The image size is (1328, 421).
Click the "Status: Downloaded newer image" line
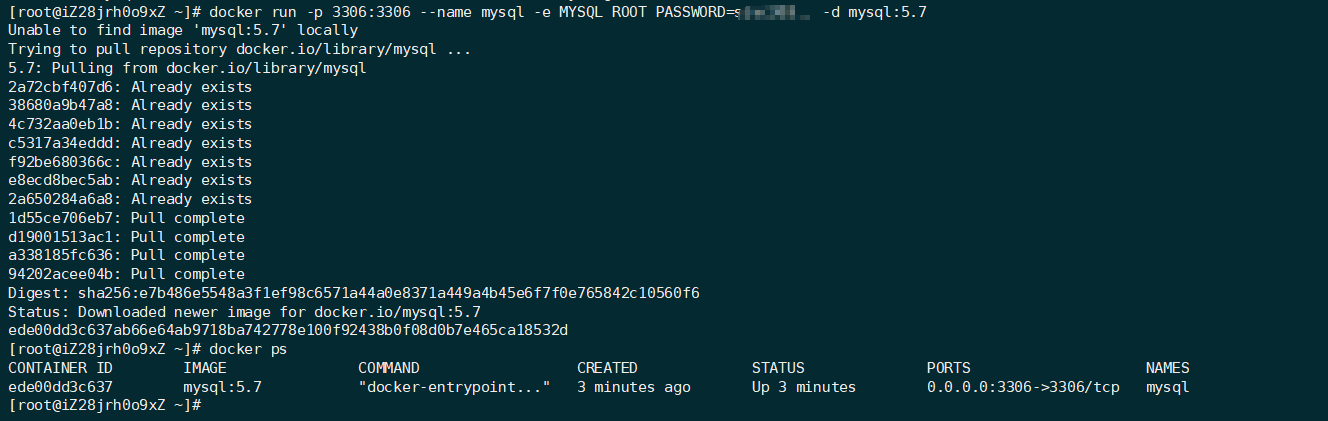244,312
